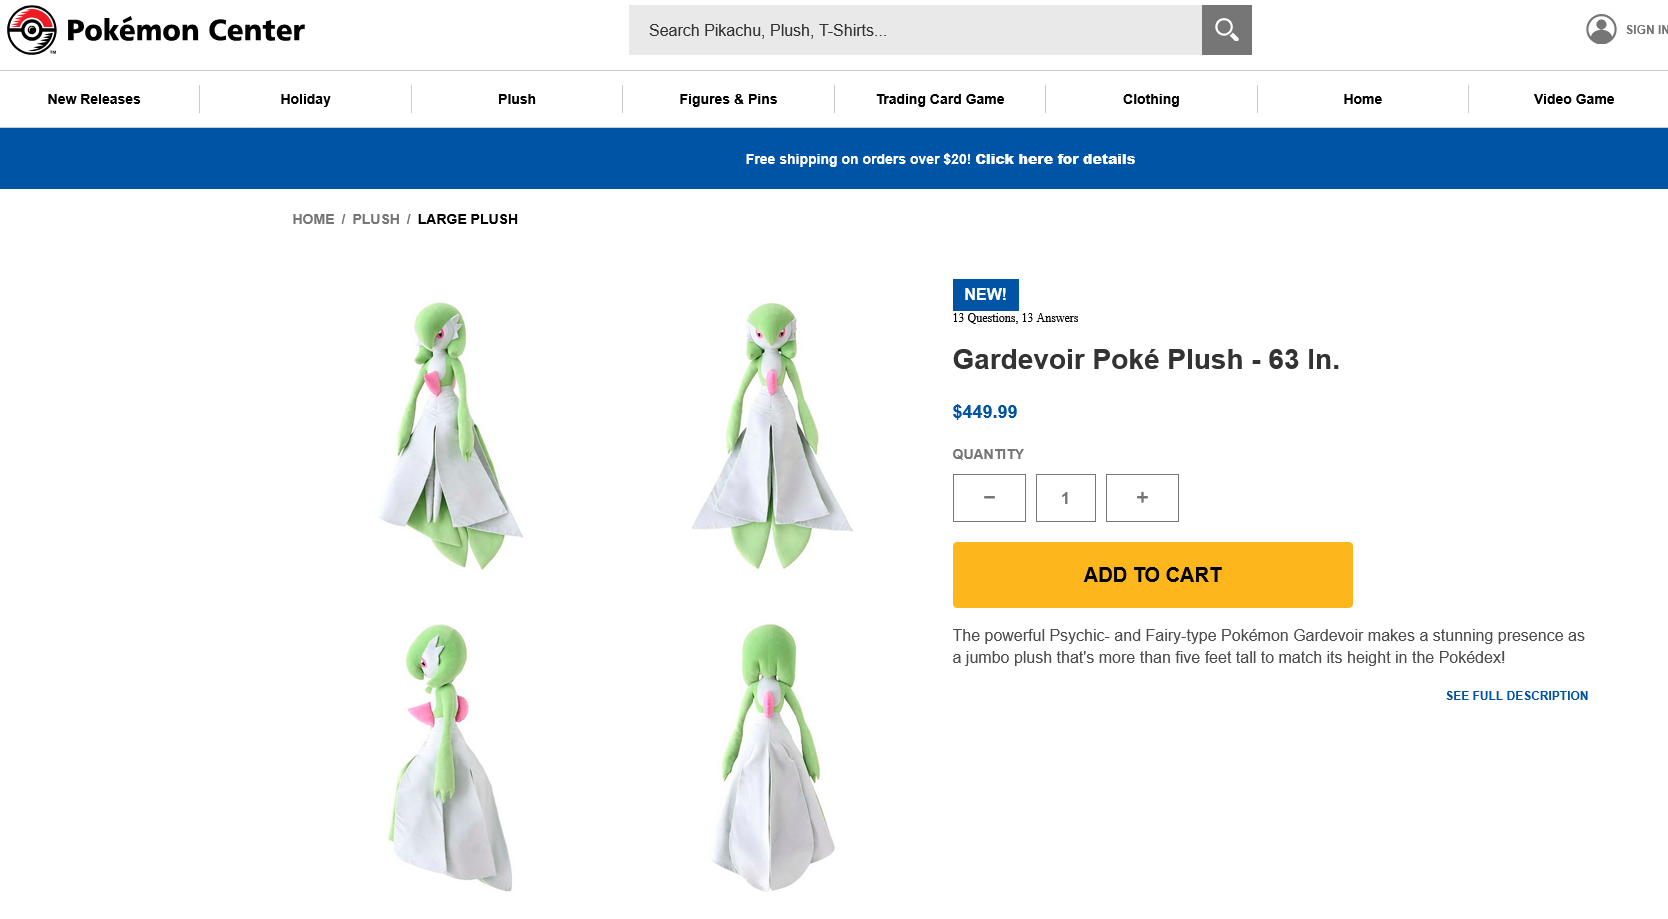
Task: Open the Holiday menu
Action: [x=305, y=99]
